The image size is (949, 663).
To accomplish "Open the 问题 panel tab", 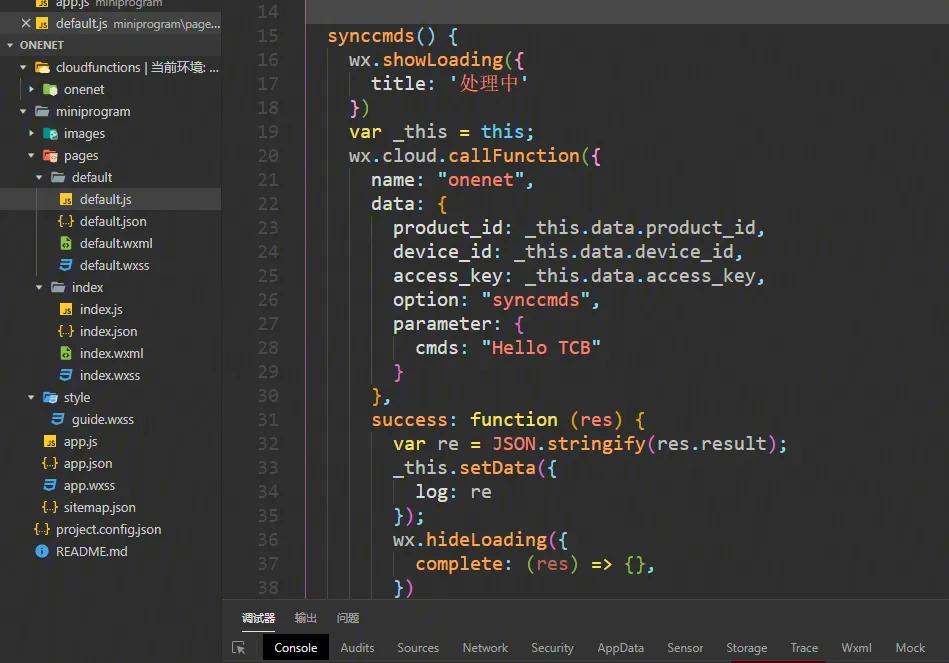I will (x=348, y=618).
